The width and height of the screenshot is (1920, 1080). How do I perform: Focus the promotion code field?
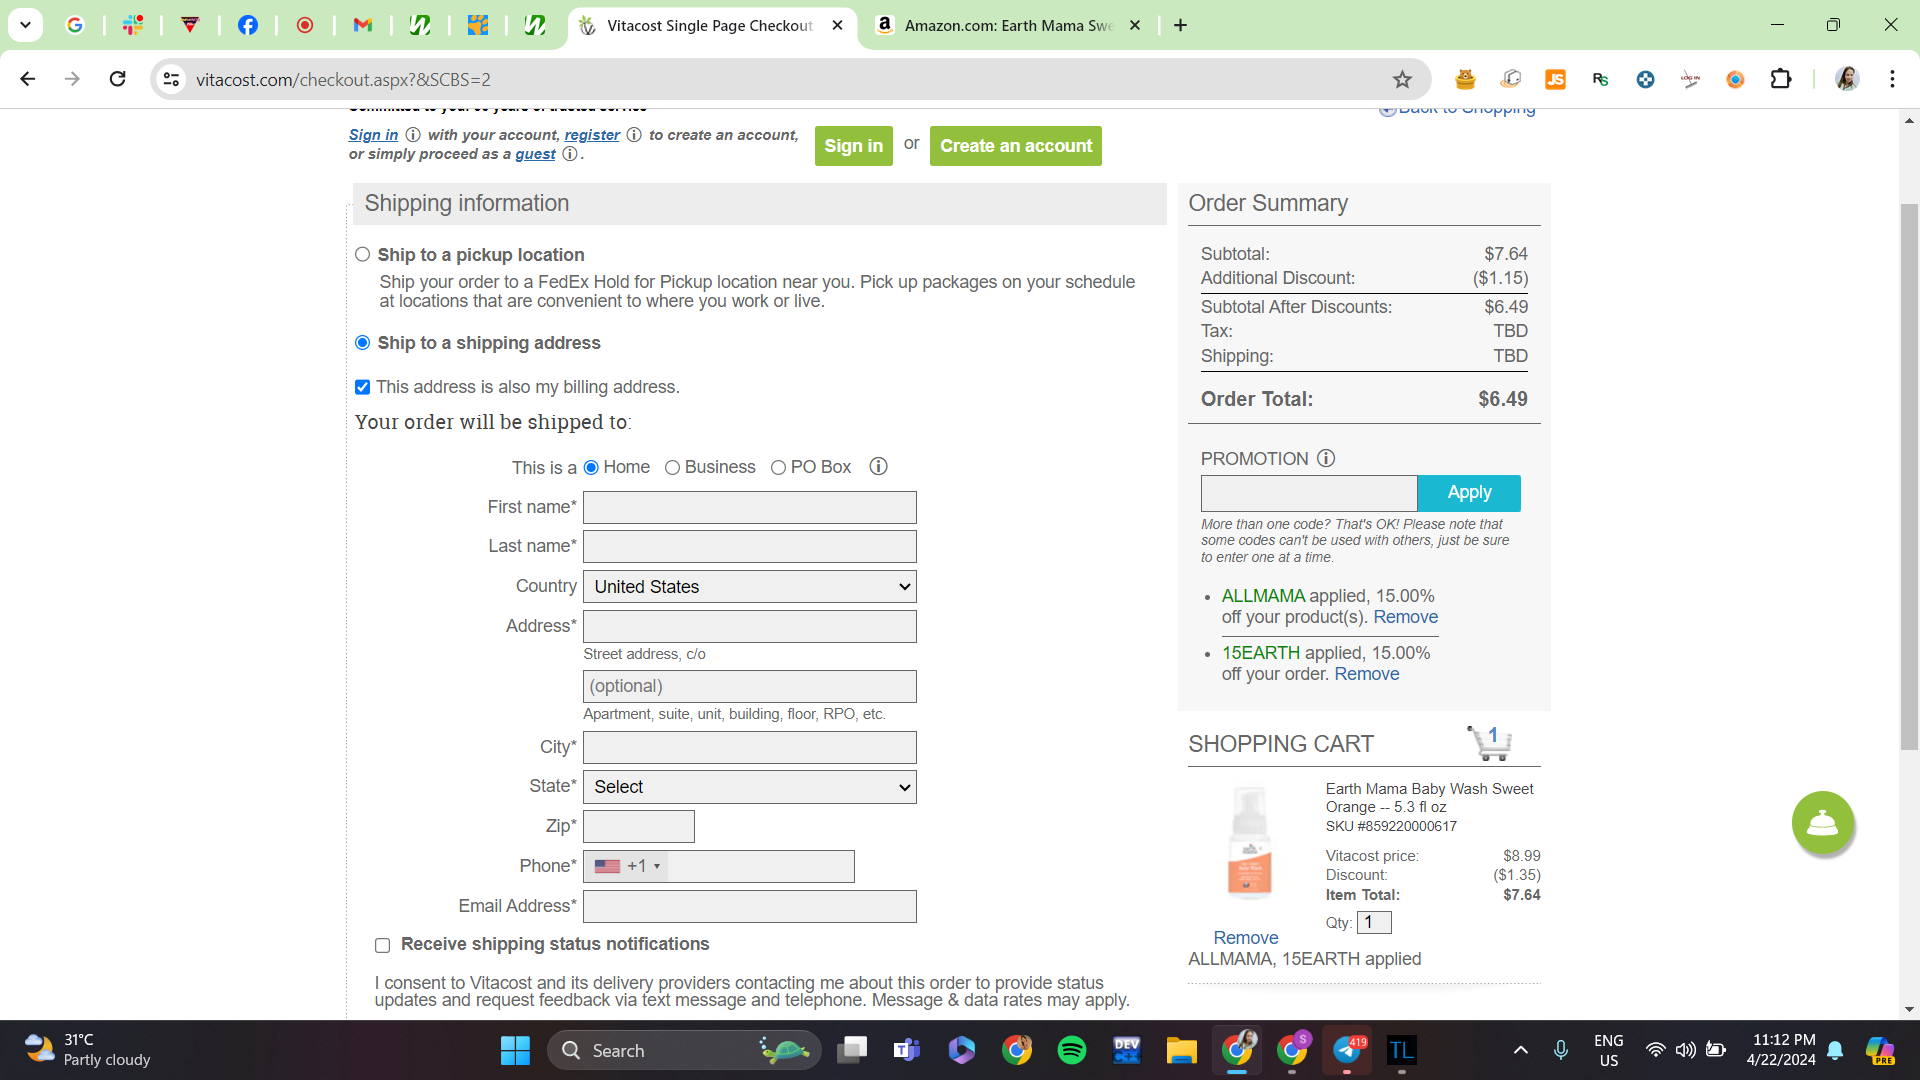1309,493
